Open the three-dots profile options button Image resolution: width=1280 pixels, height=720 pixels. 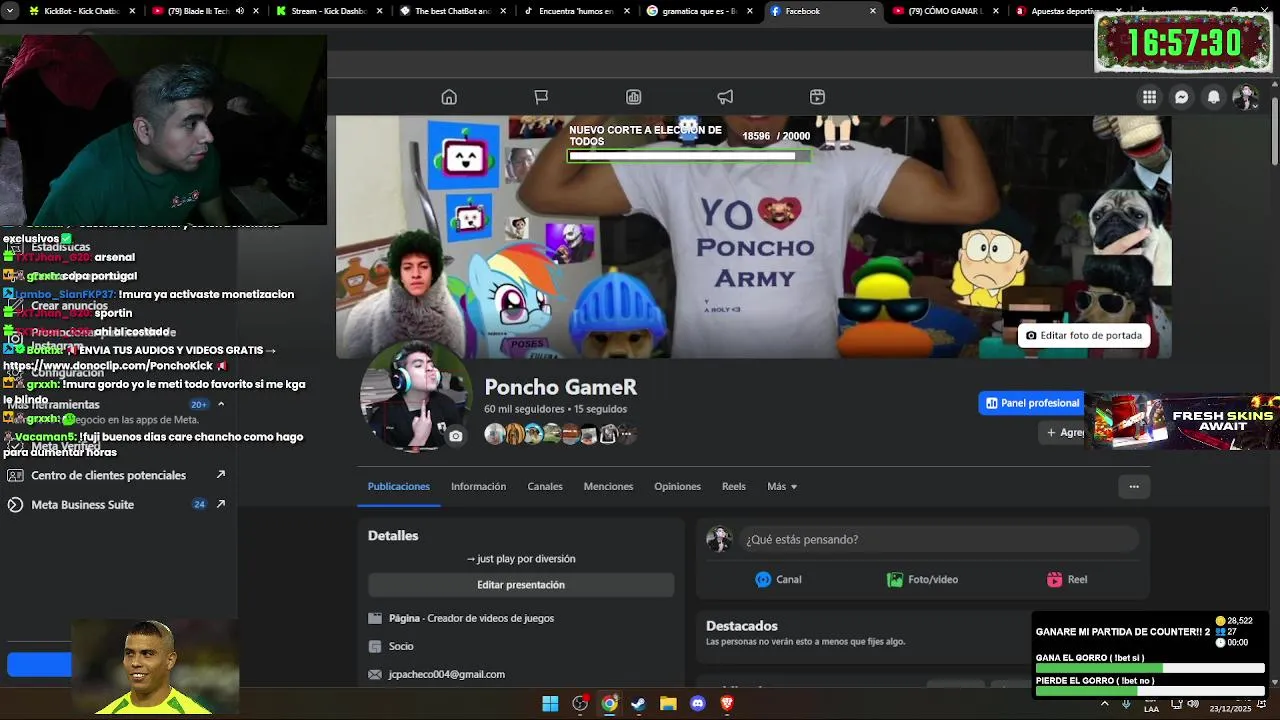[x=1134, y=486]
